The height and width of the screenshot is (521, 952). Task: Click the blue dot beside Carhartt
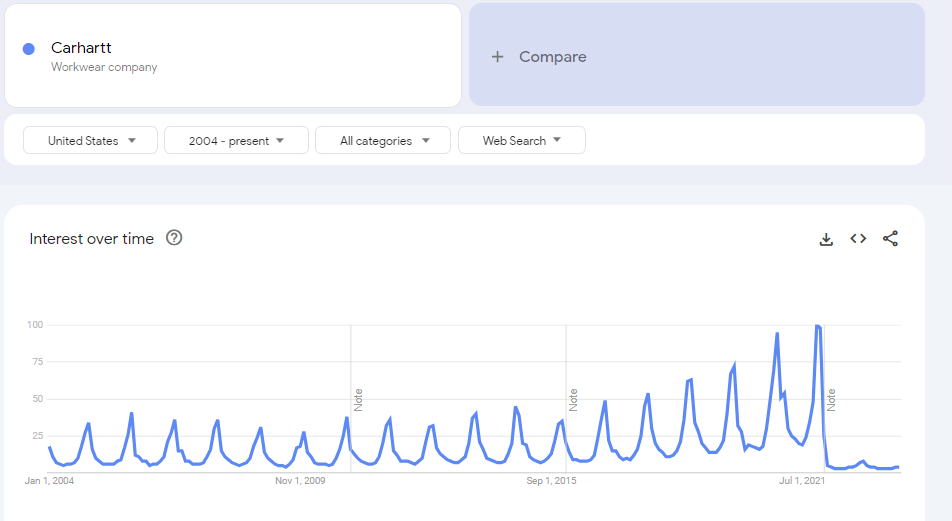click(x=29, y=48)
